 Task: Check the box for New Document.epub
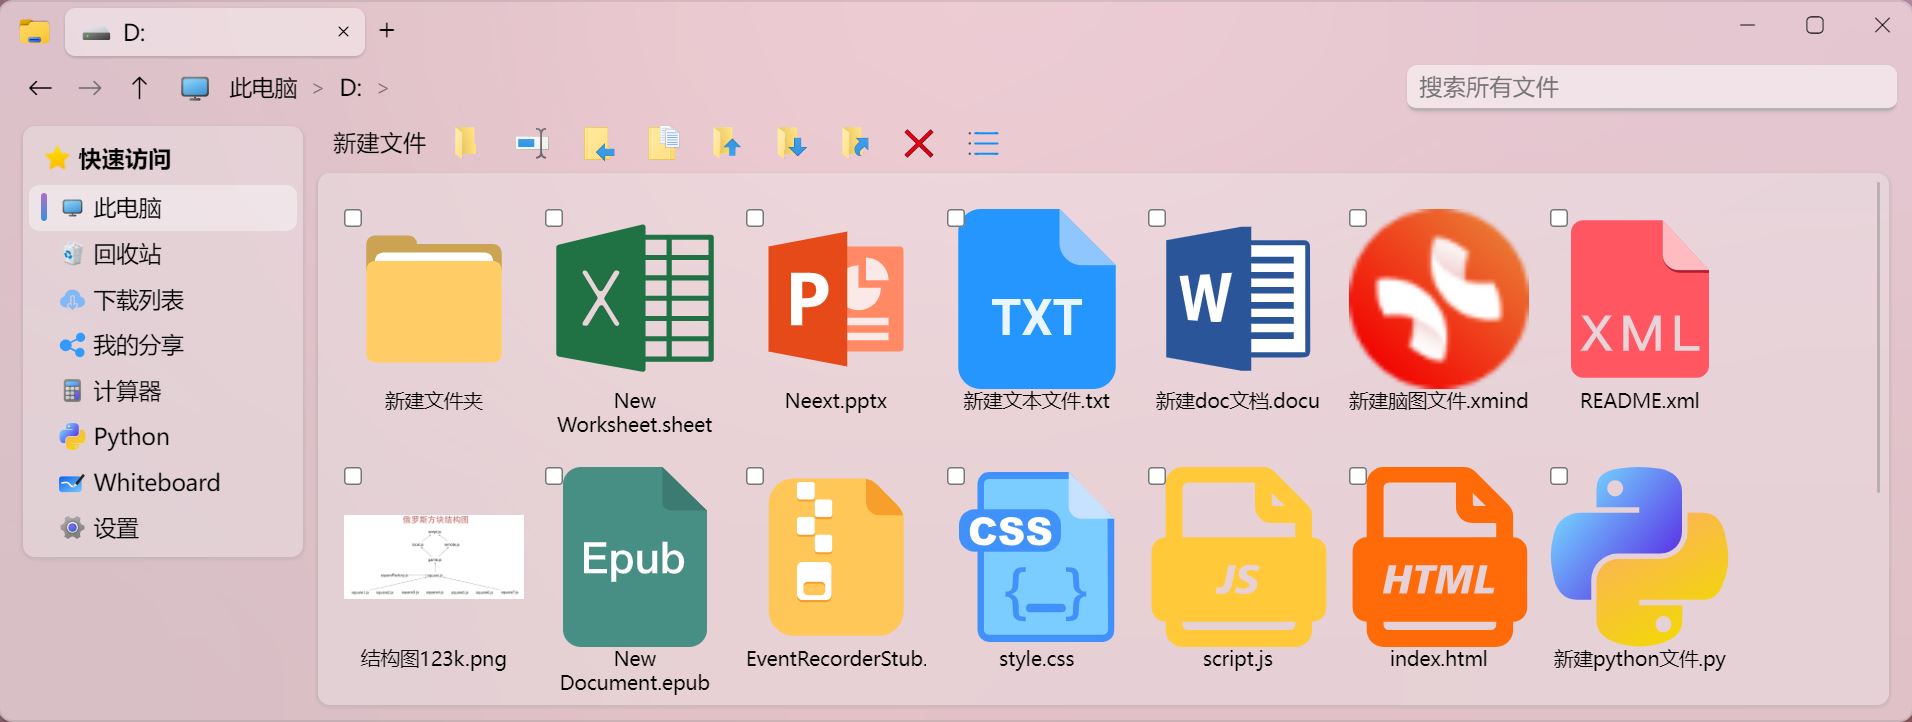[x=554, y=476]
